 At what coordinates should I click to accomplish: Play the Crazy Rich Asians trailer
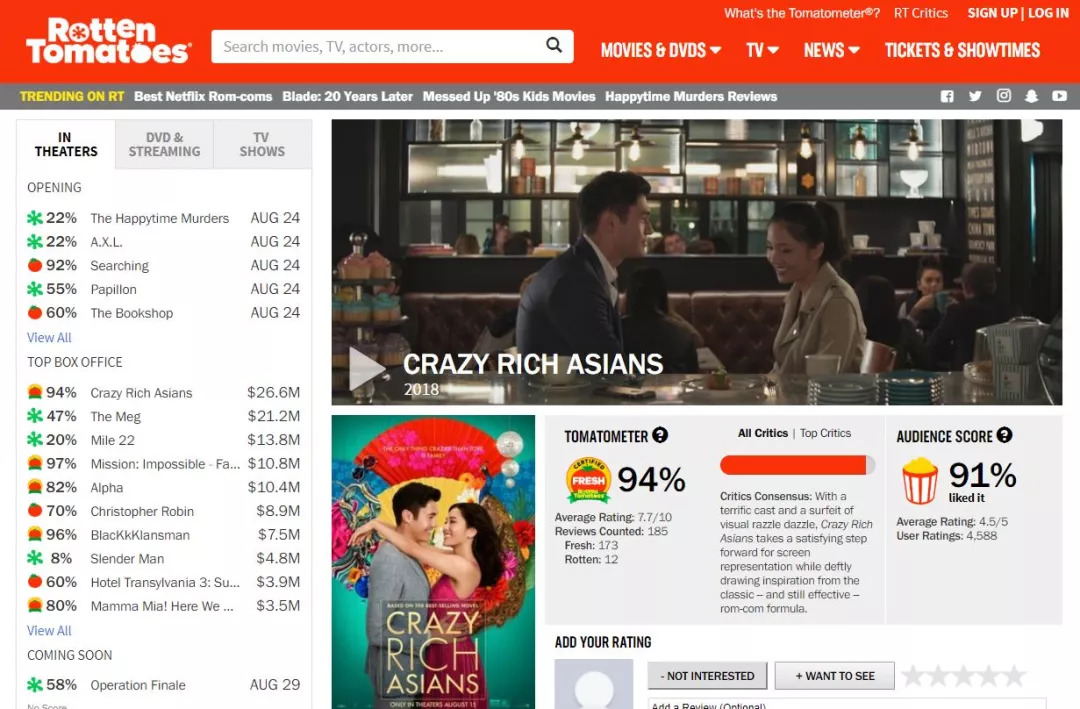click(x=366, y=369)
